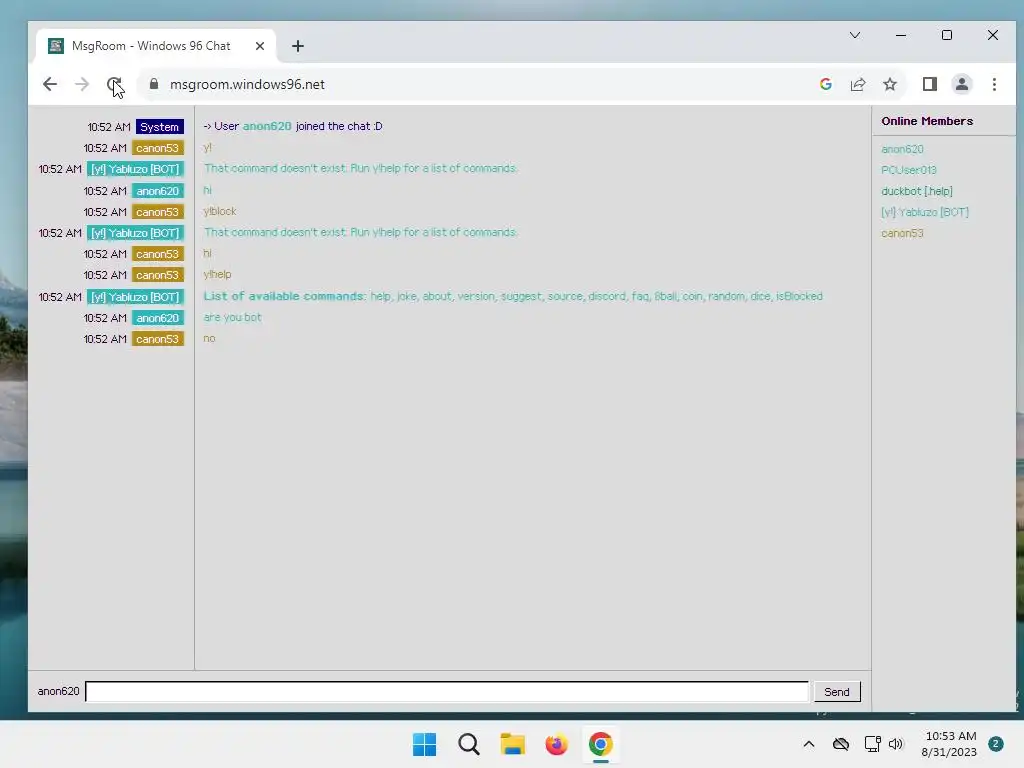Click the 'List of available commands' message

[513, 296]
